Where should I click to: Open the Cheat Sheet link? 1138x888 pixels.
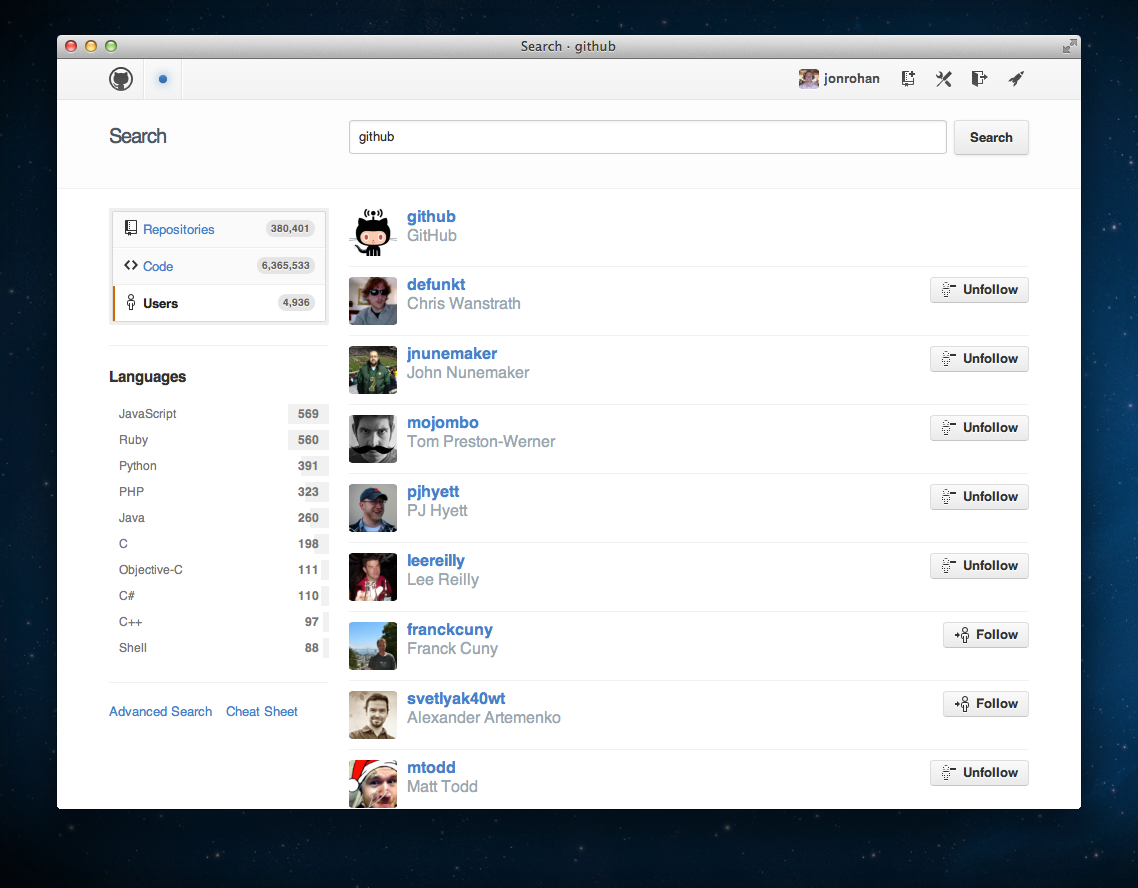262,712
